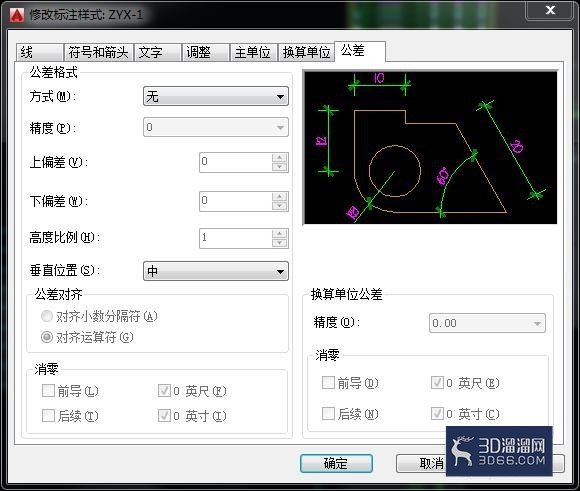The image size is (580, 491).
Task: Decrease 下偏差 with the down arrow
Action: [x=280, y=205]
